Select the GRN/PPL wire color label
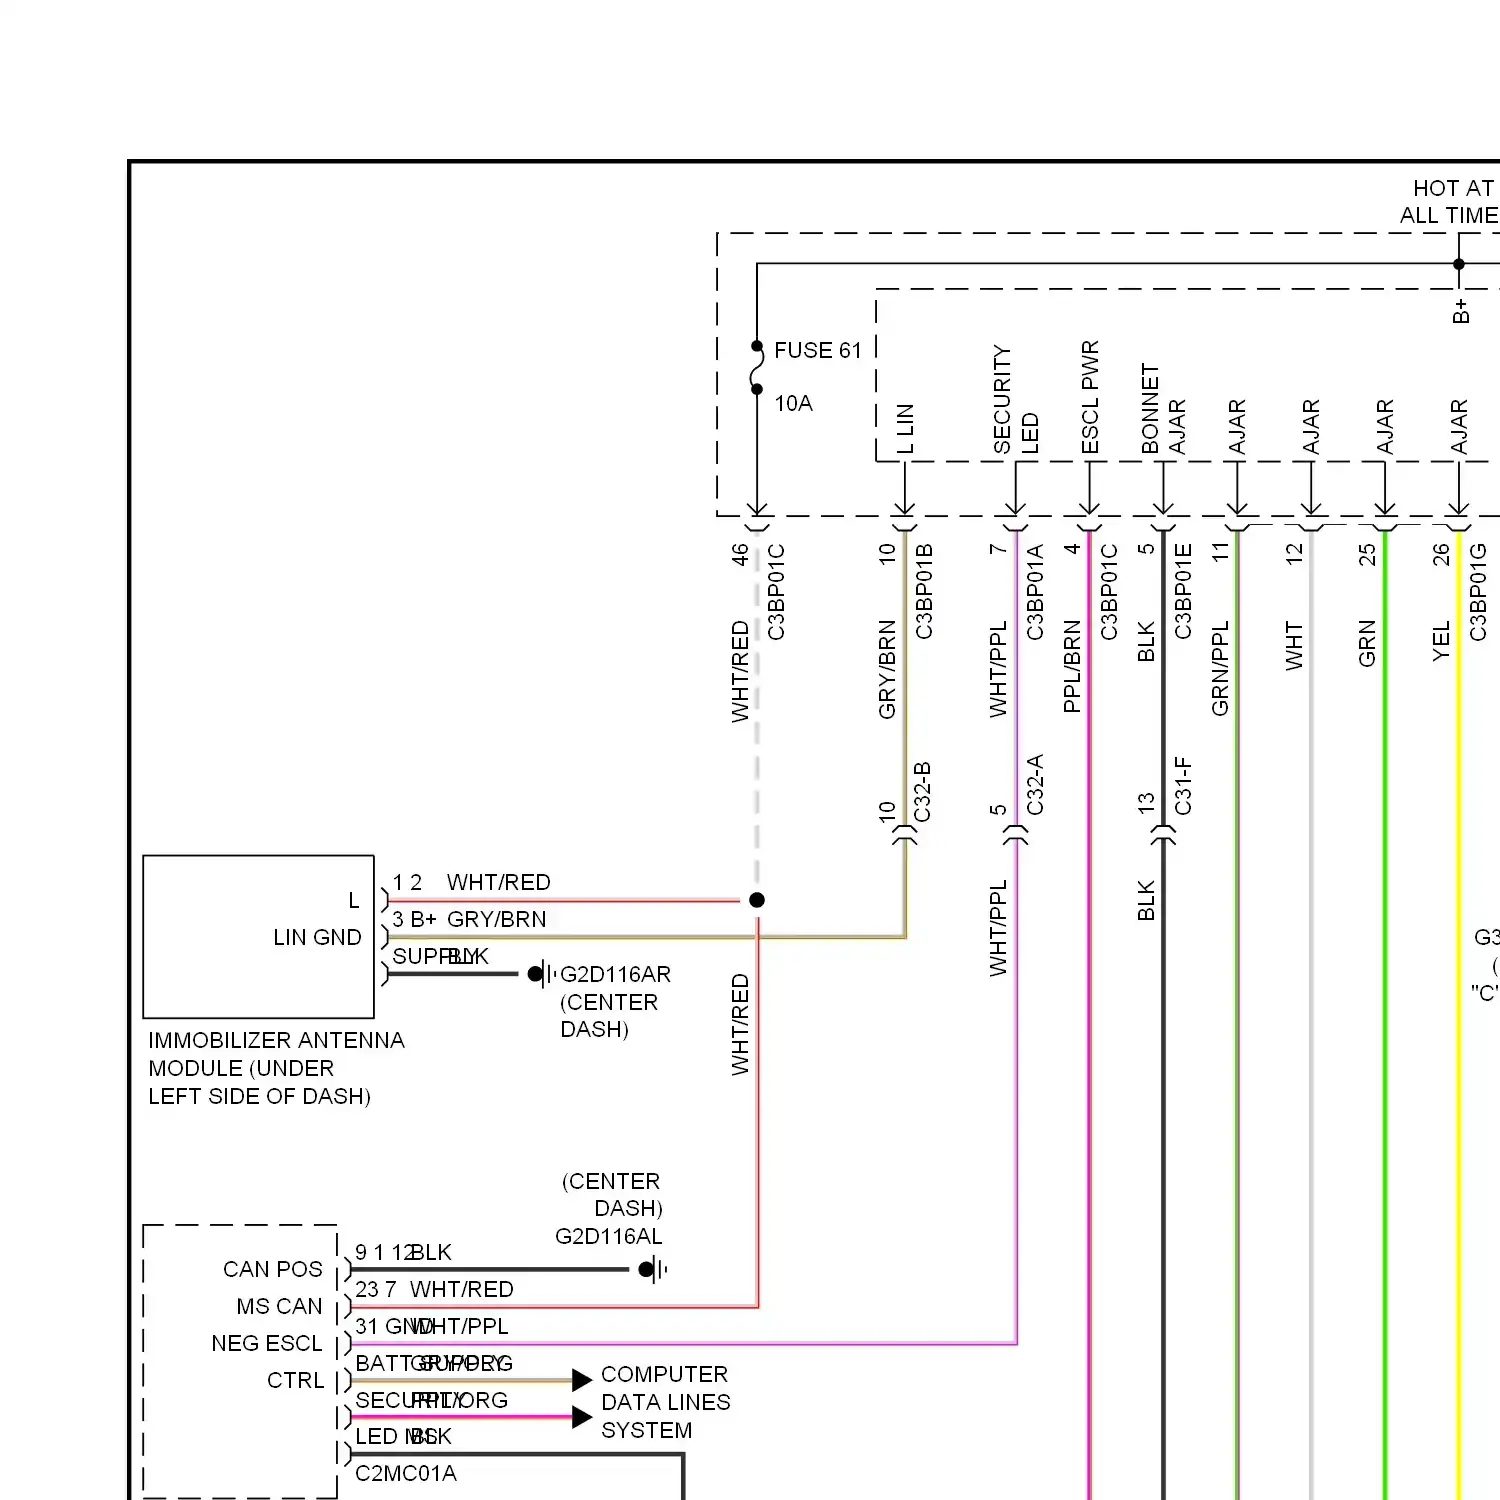The height and width of the screenshot is (1500, 1500). point(1220,668)
